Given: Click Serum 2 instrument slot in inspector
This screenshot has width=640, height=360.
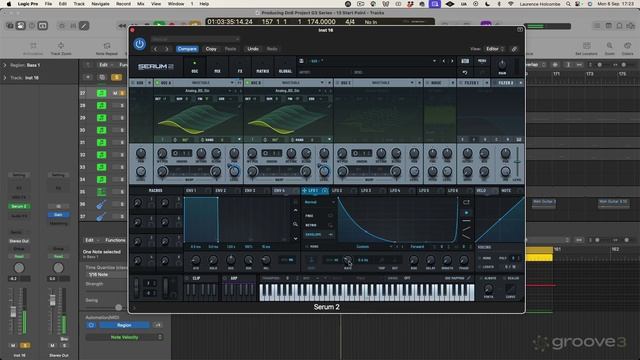Looking at the screenshot, I should coord(19,206).
